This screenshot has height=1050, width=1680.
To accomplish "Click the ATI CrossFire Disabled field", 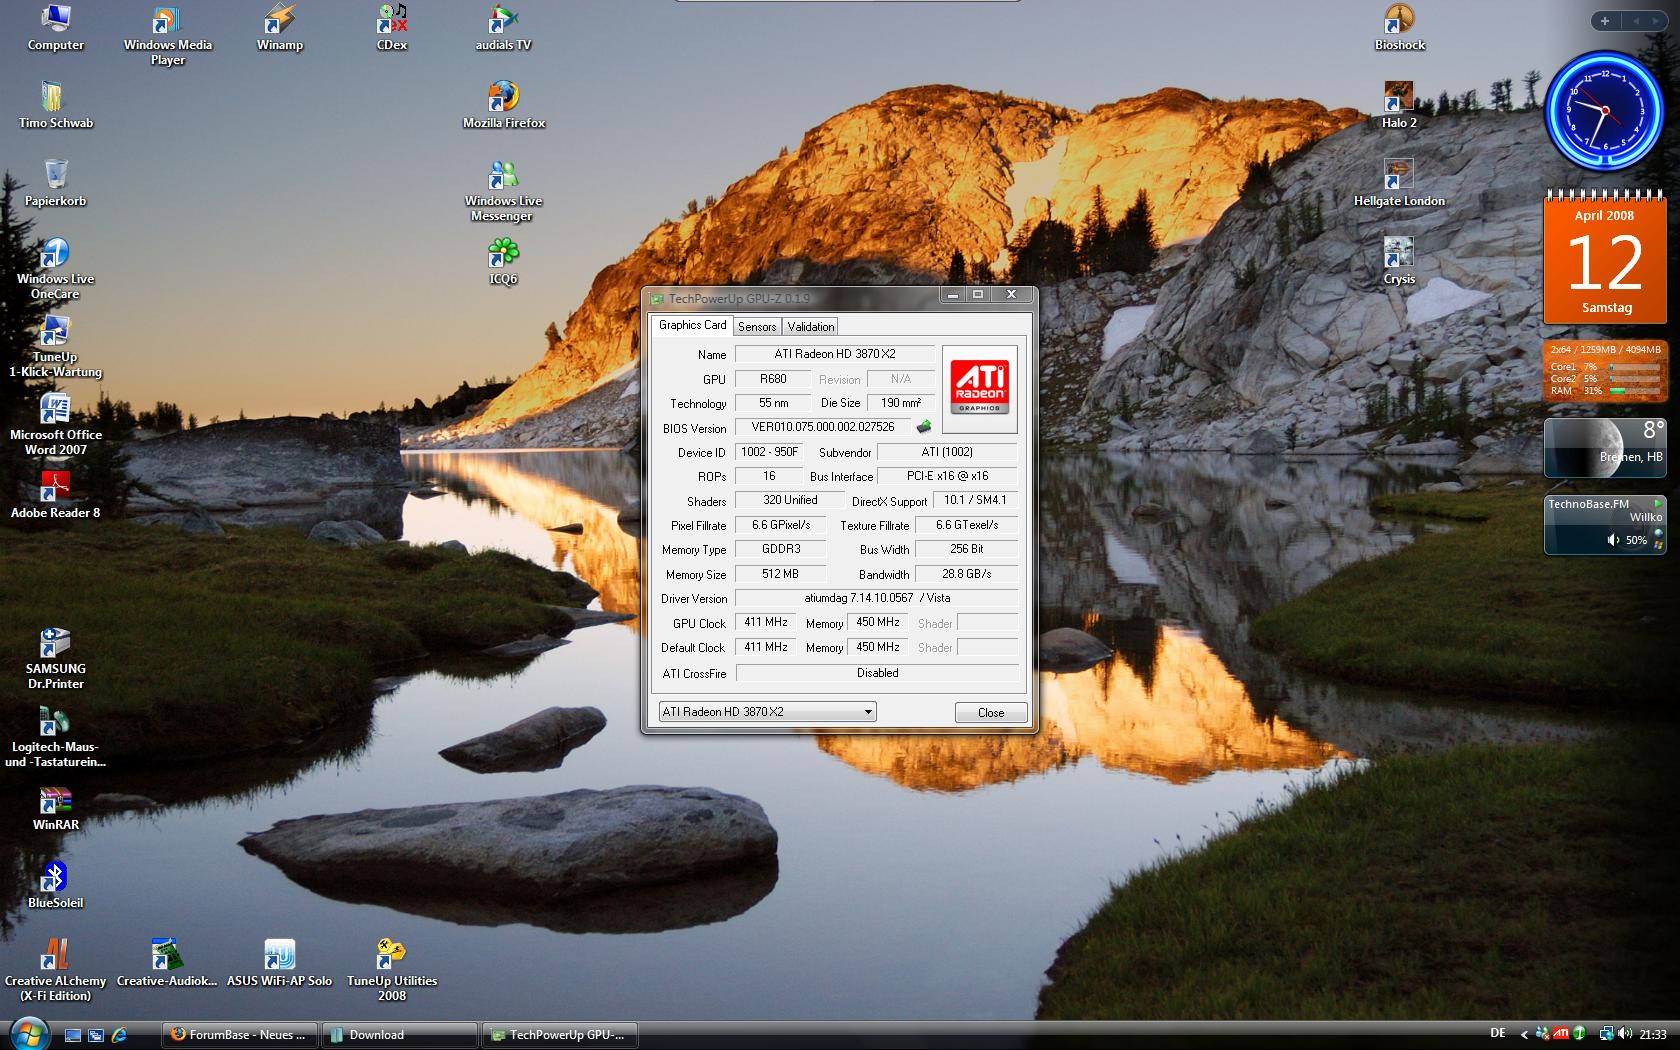I will point(877,673).
